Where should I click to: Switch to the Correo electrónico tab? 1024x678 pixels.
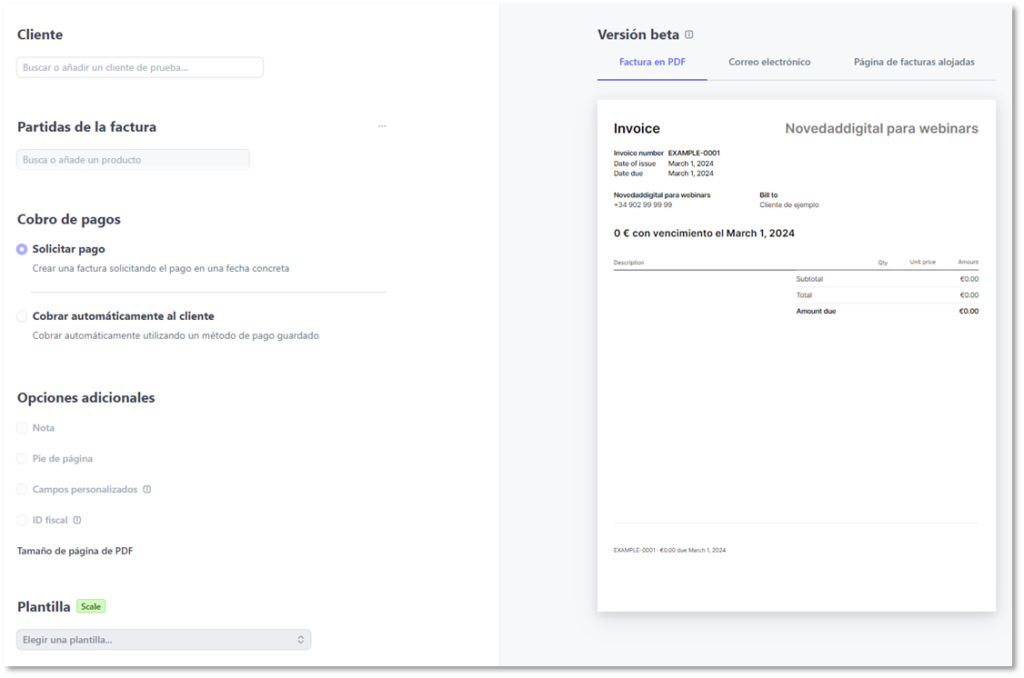(x=769, y=62)
